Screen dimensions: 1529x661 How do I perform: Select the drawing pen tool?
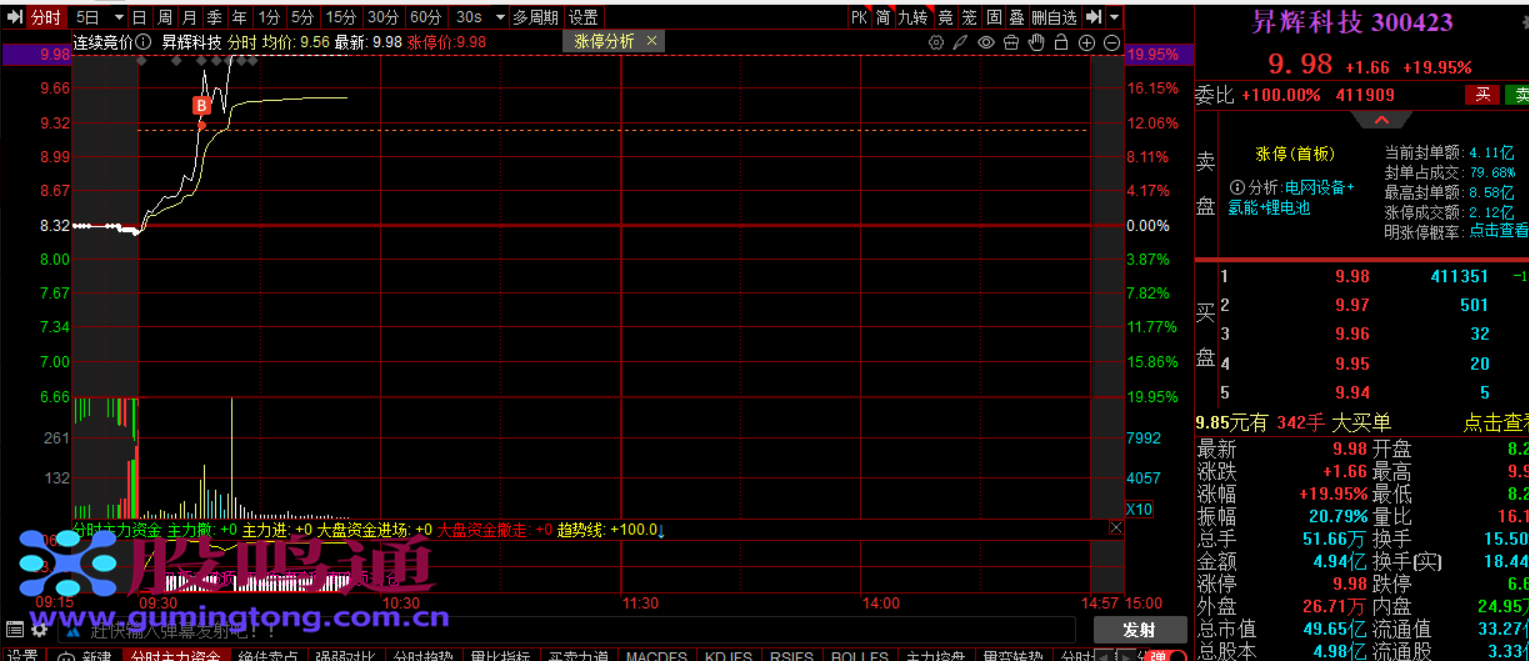coord(960,42)
